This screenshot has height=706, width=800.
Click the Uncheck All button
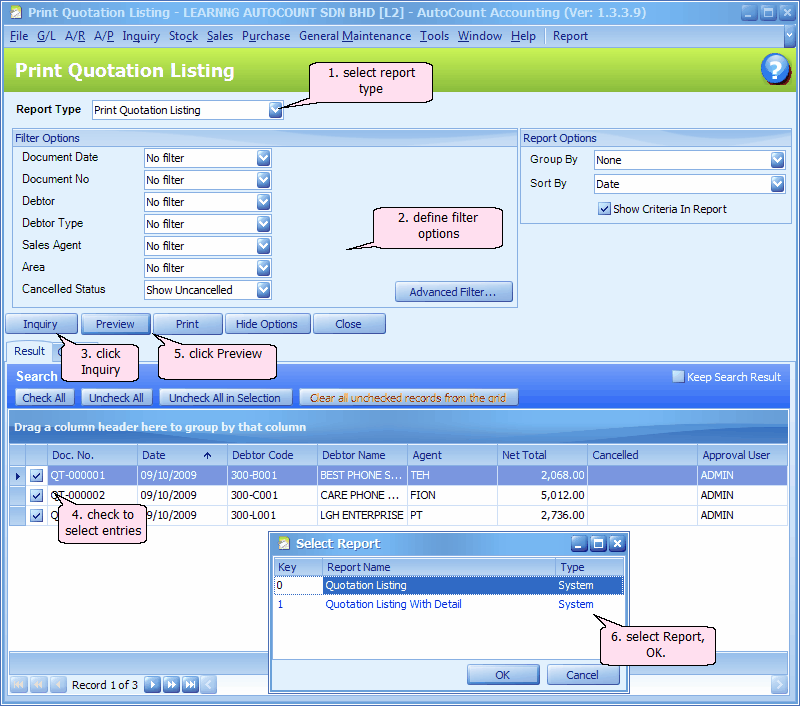point(116,398)
